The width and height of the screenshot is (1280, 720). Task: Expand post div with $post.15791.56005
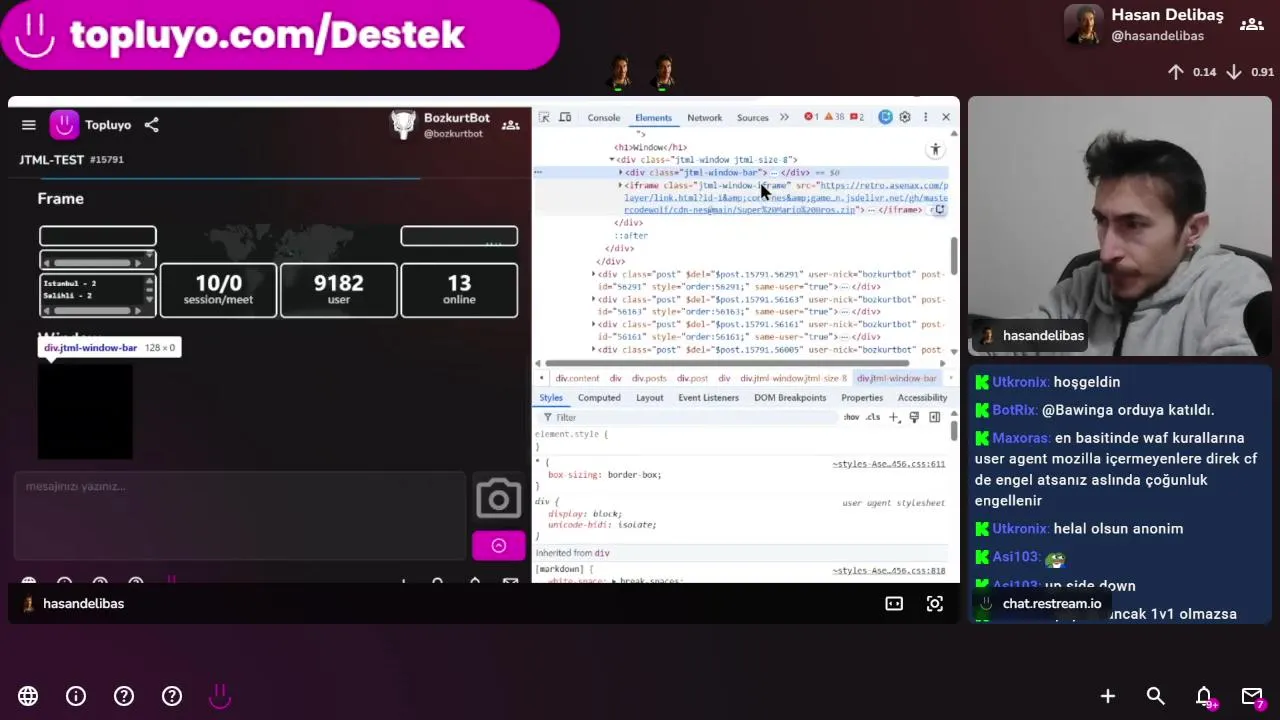pos(594,350)
